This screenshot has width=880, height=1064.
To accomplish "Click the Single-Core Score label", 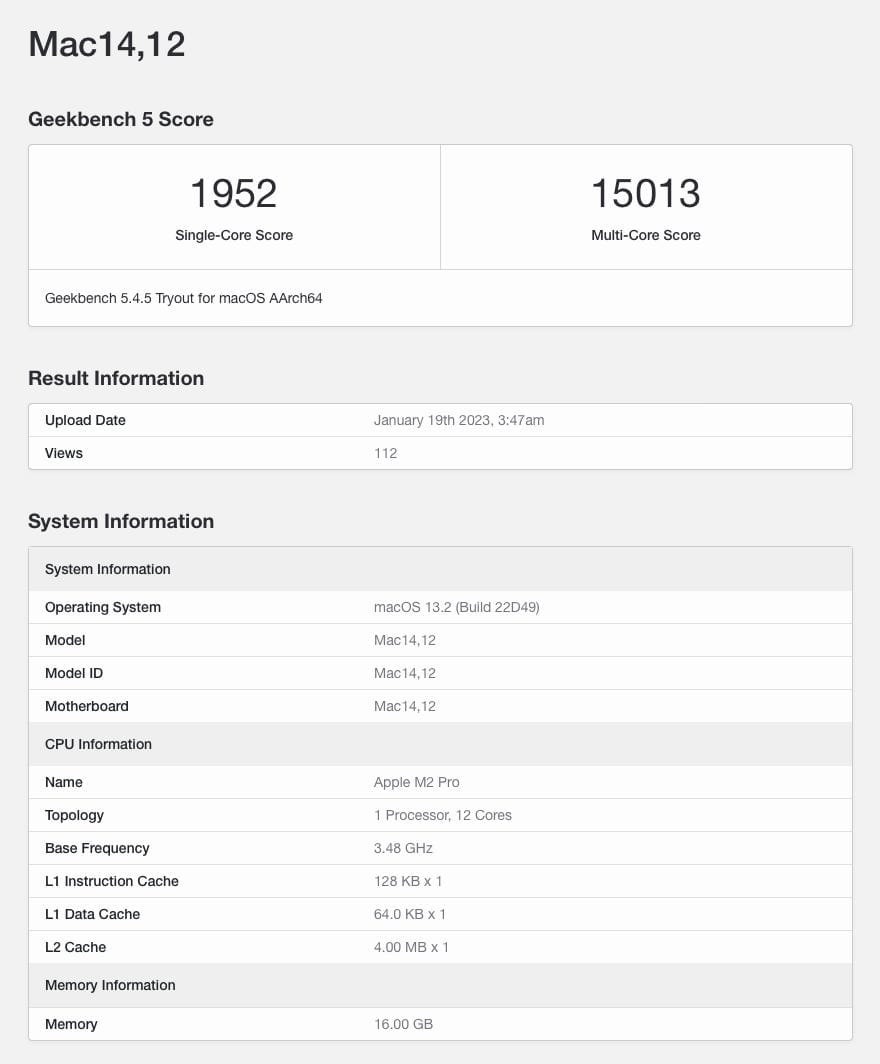I will pos(234,235).
